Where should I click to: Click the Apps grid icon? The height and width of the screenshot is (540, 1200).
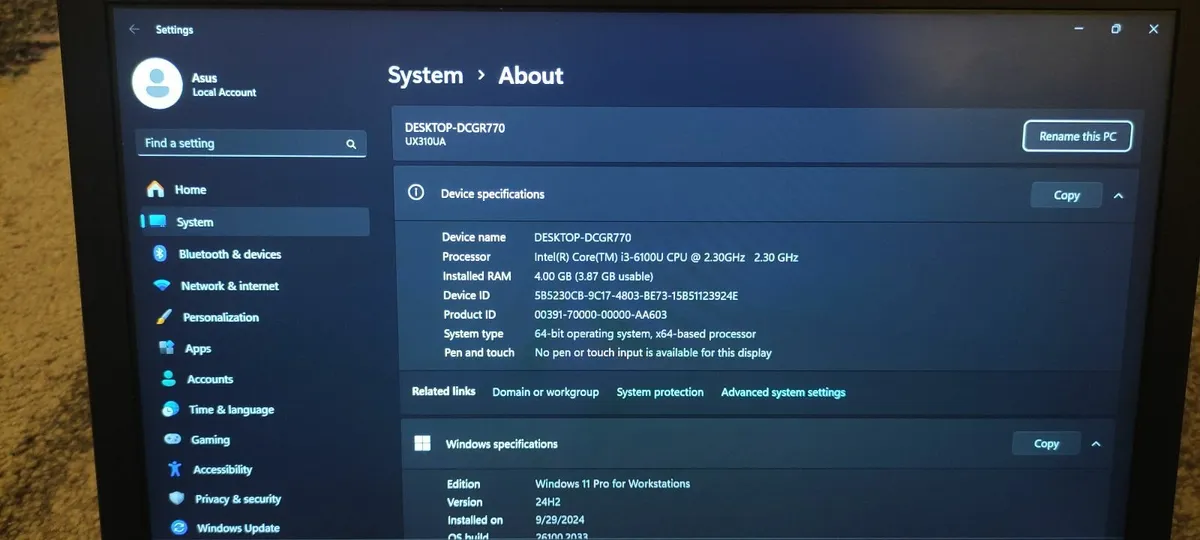tap(167, 348)
